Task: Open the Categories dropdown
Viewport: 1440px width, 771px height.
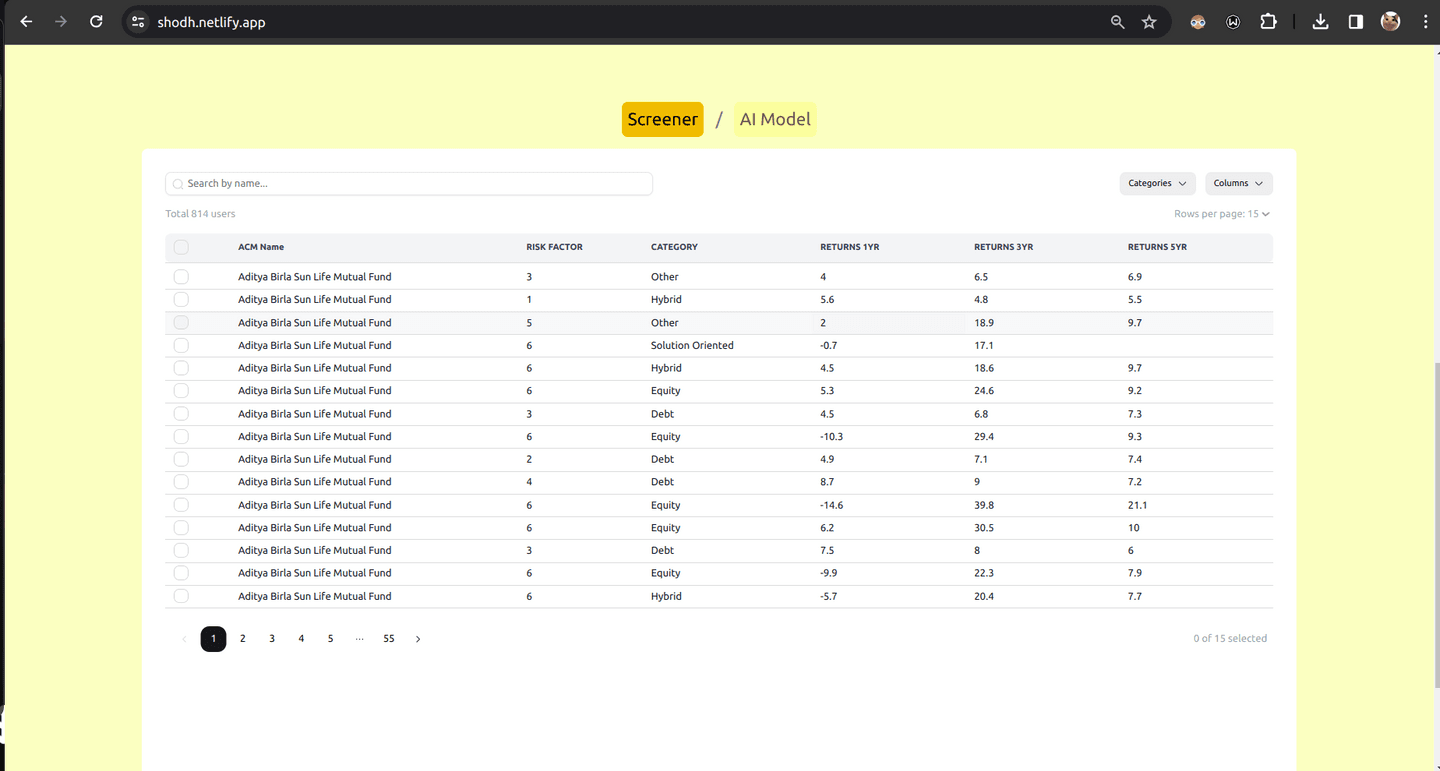Action: pyautogui.click(x=1157, y=183)
